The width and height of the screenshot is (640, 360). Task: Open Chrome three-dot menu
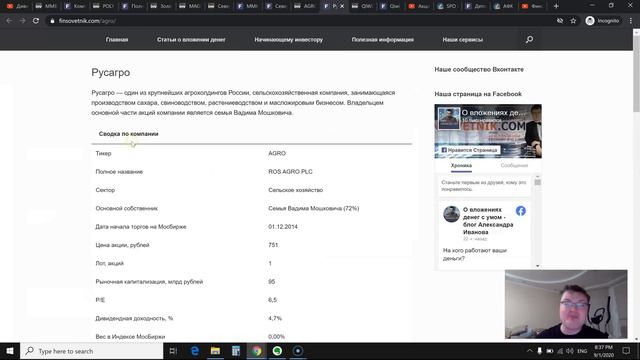pos(631,21)
